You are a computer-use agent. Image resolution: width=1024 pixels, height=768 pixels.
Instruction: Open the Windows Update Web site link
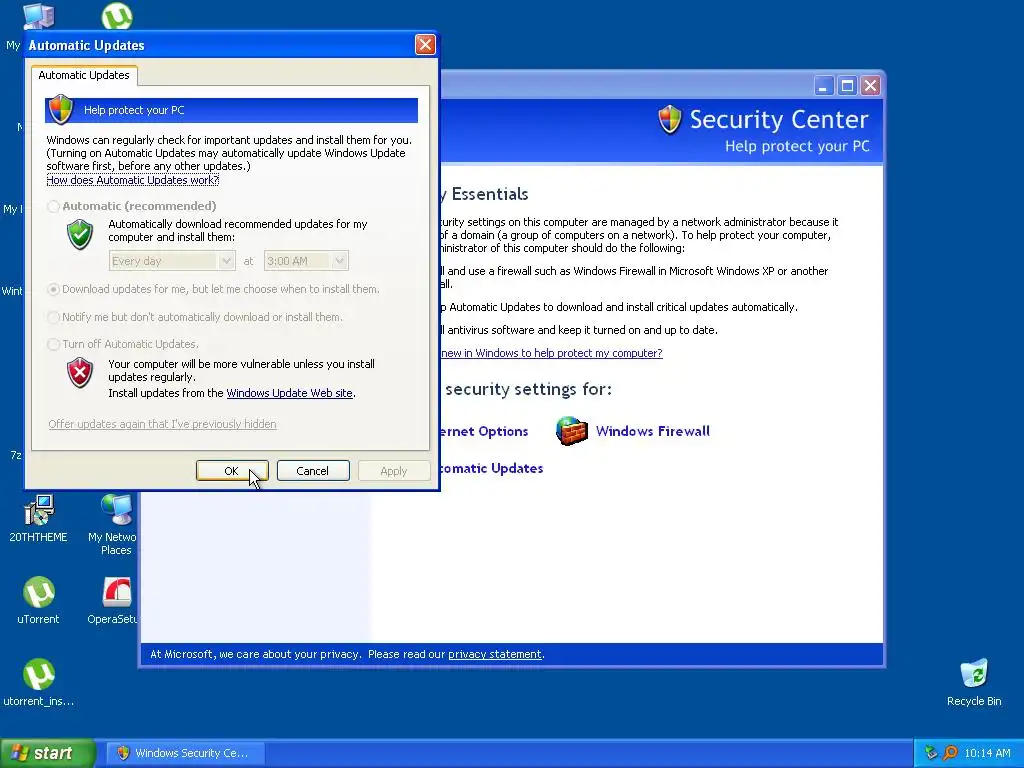pyautogui.click(x=289, y=393)
